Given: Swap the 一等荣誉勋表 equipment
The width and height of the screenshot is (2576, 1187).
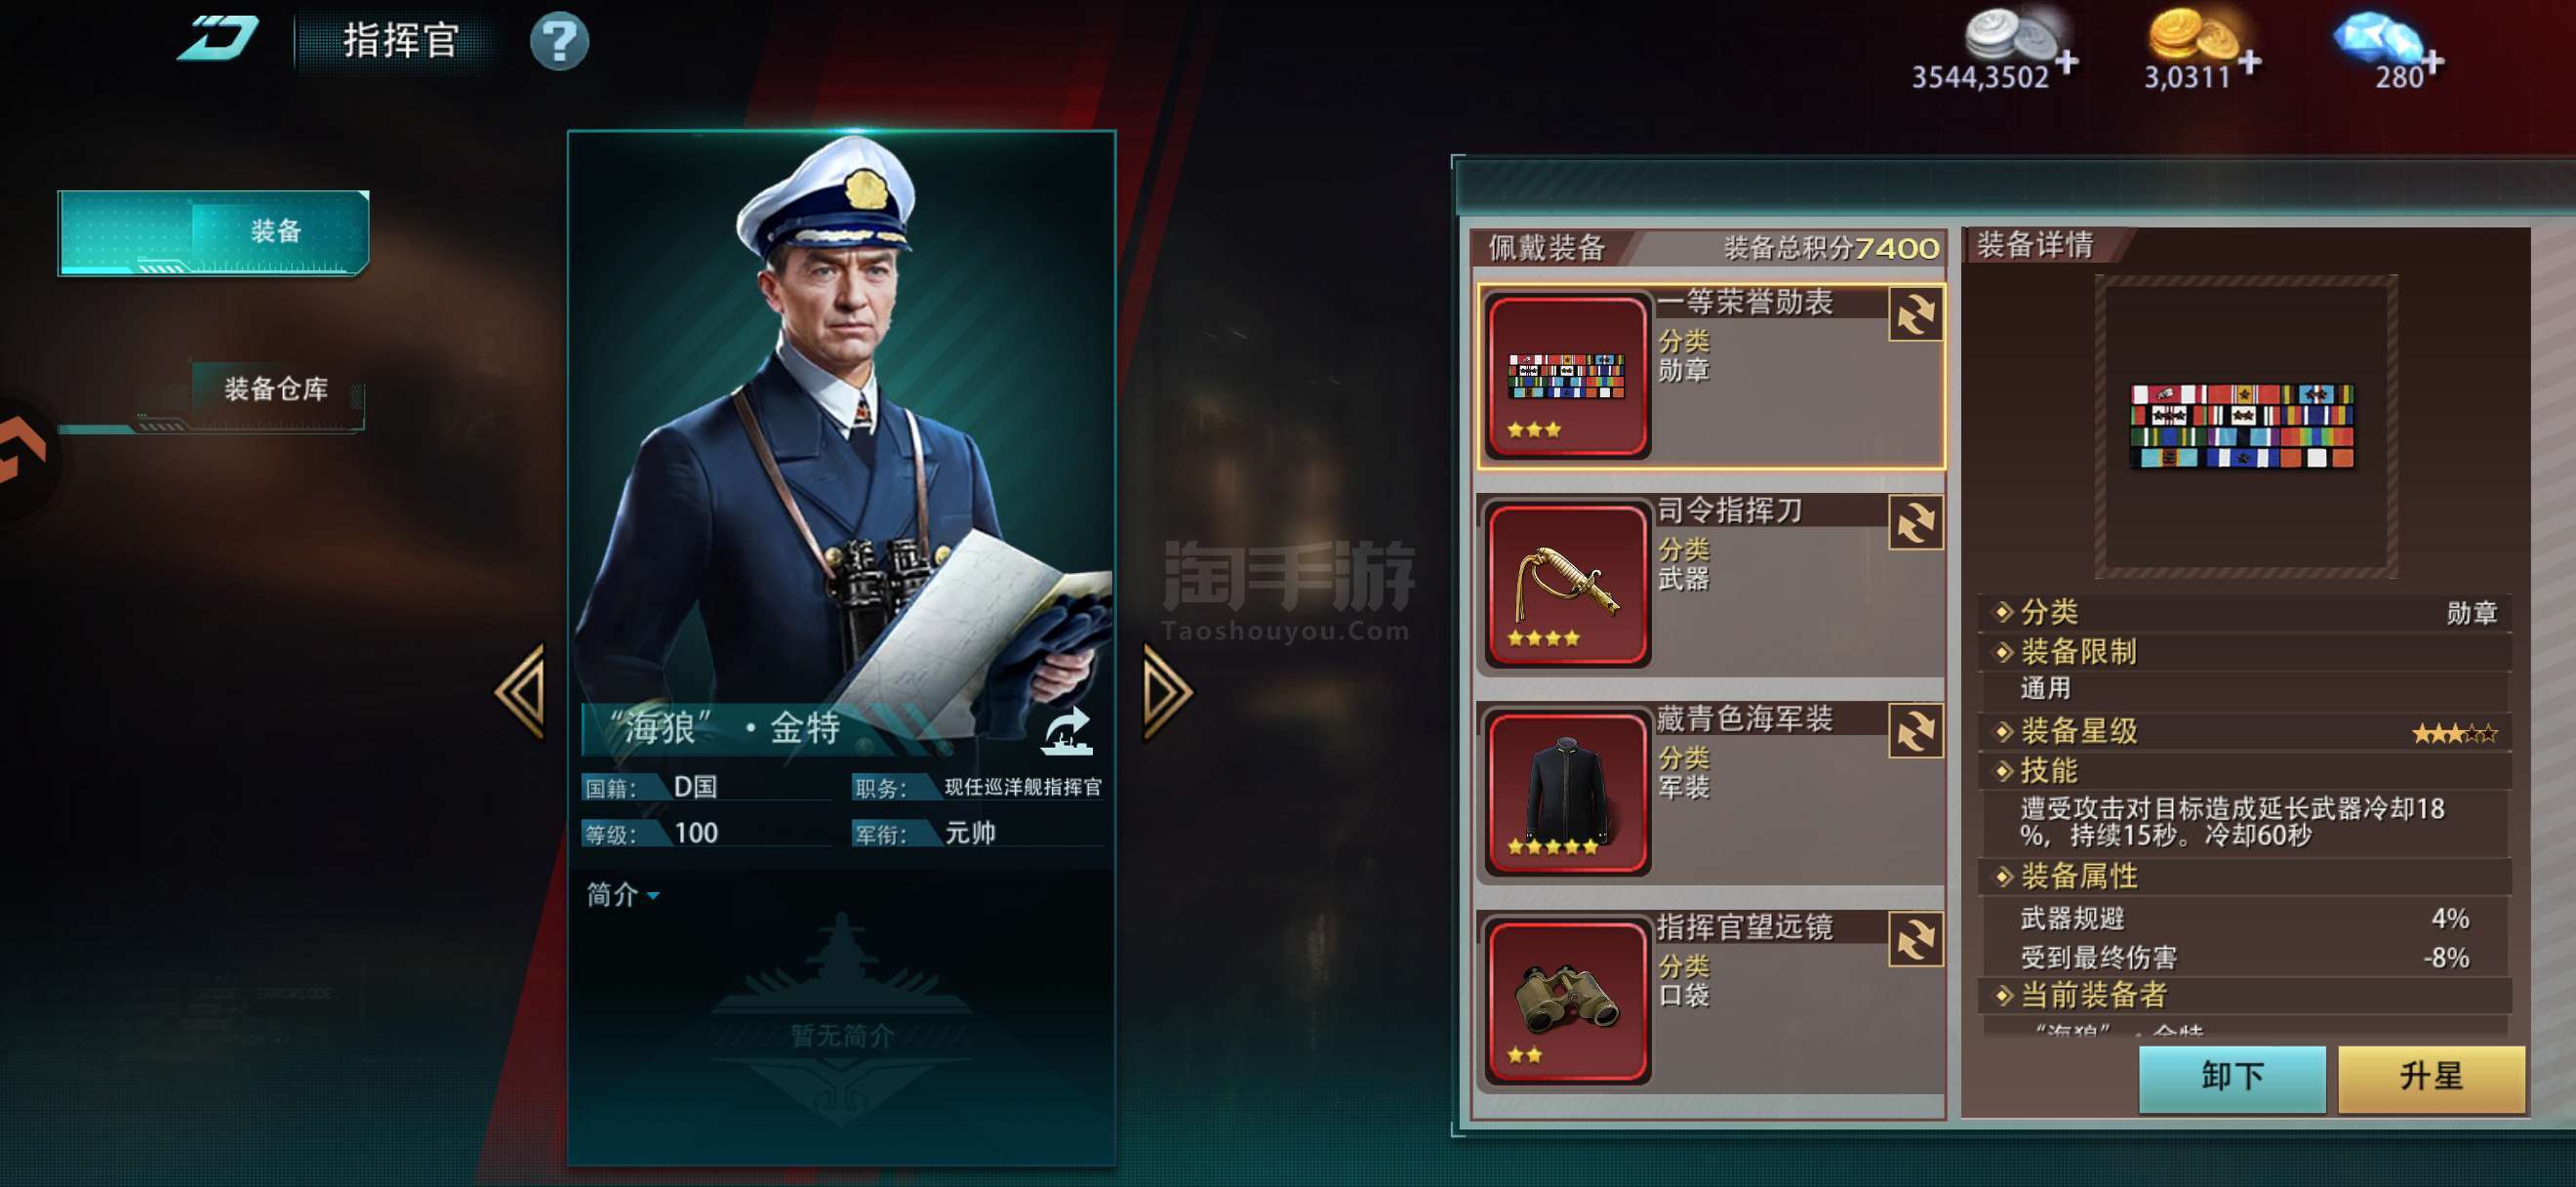Looking at the screenshot, I should tap(1915, 314).
